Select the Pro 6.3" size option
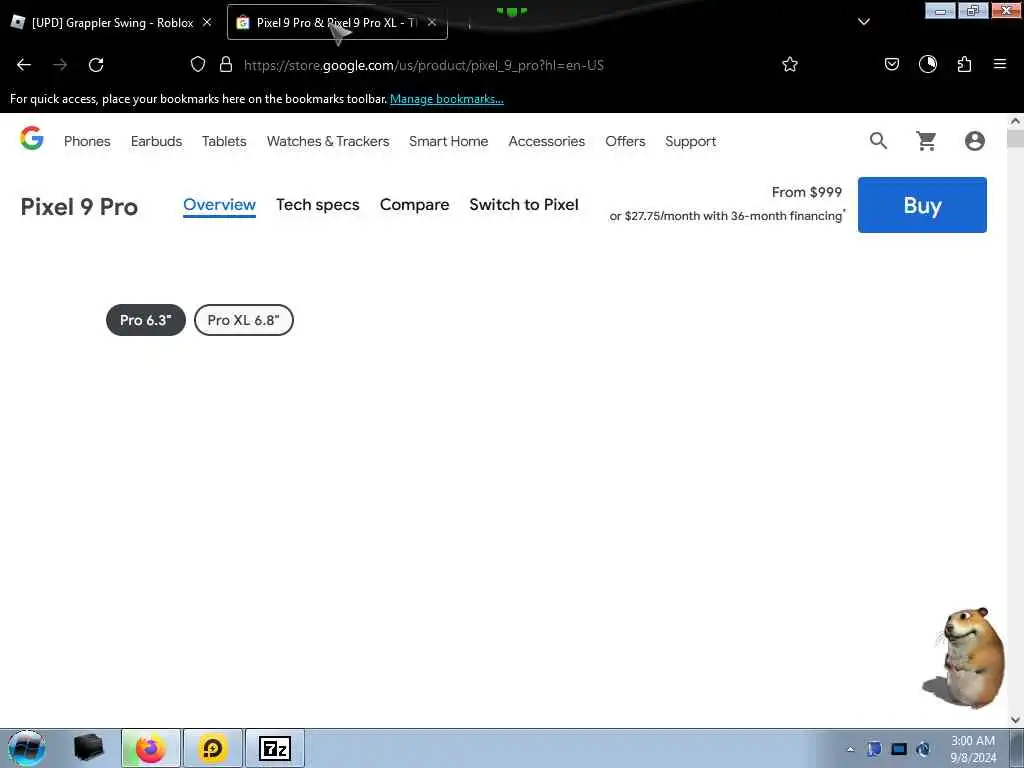The image size is (1024, 768). 146,320
